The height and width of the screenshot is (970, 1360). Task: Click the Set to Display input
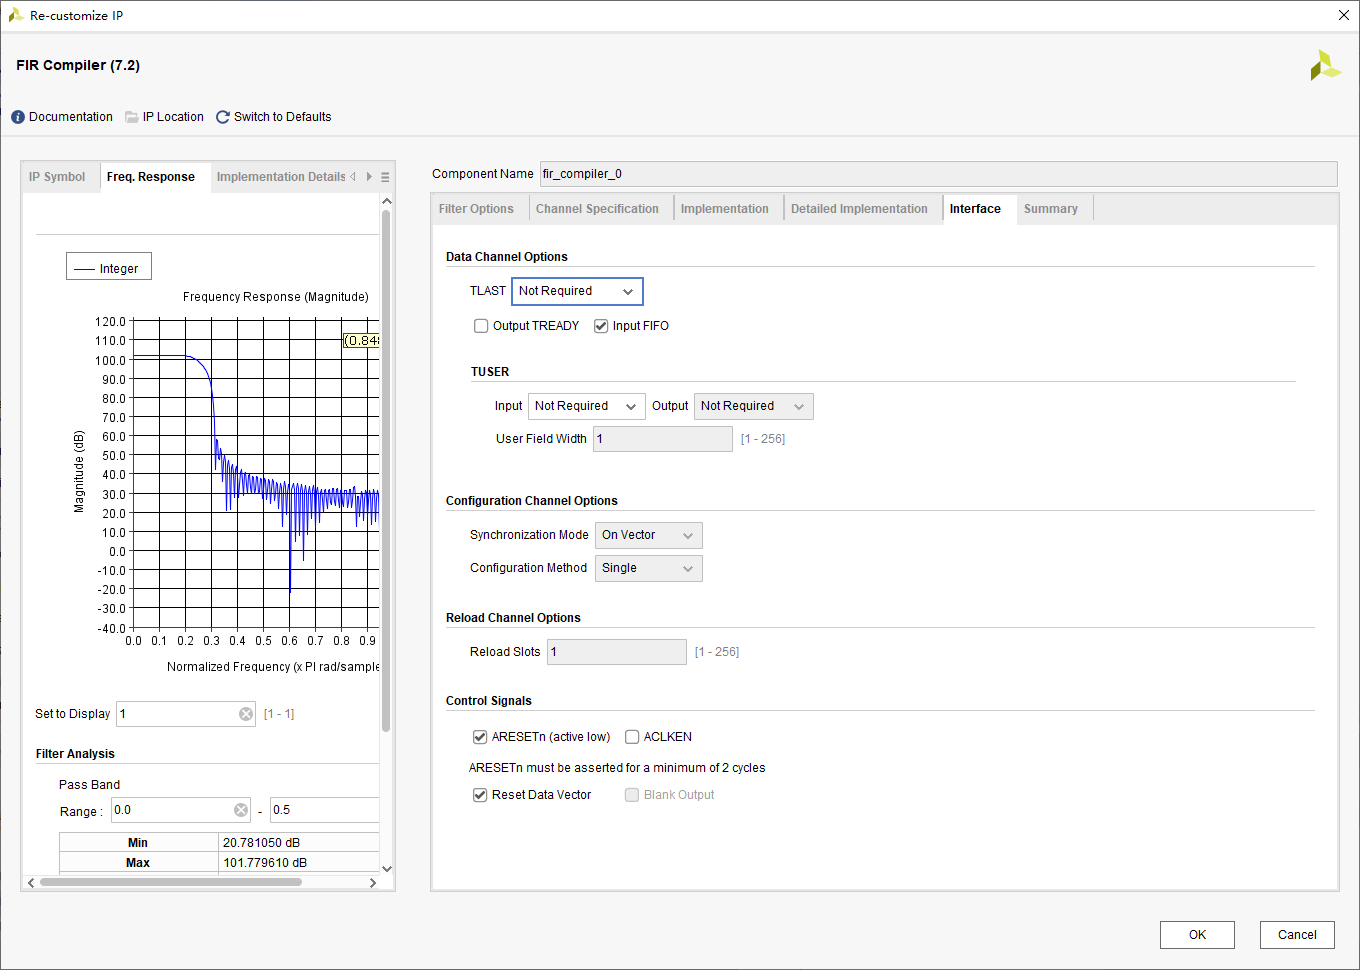coord(186,714)
